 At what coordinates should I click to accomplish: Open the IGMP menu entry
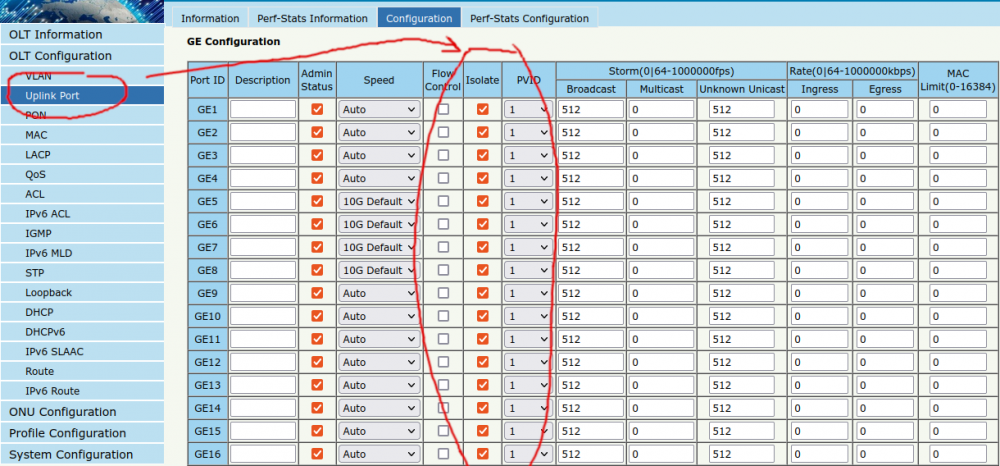[39, 233]
